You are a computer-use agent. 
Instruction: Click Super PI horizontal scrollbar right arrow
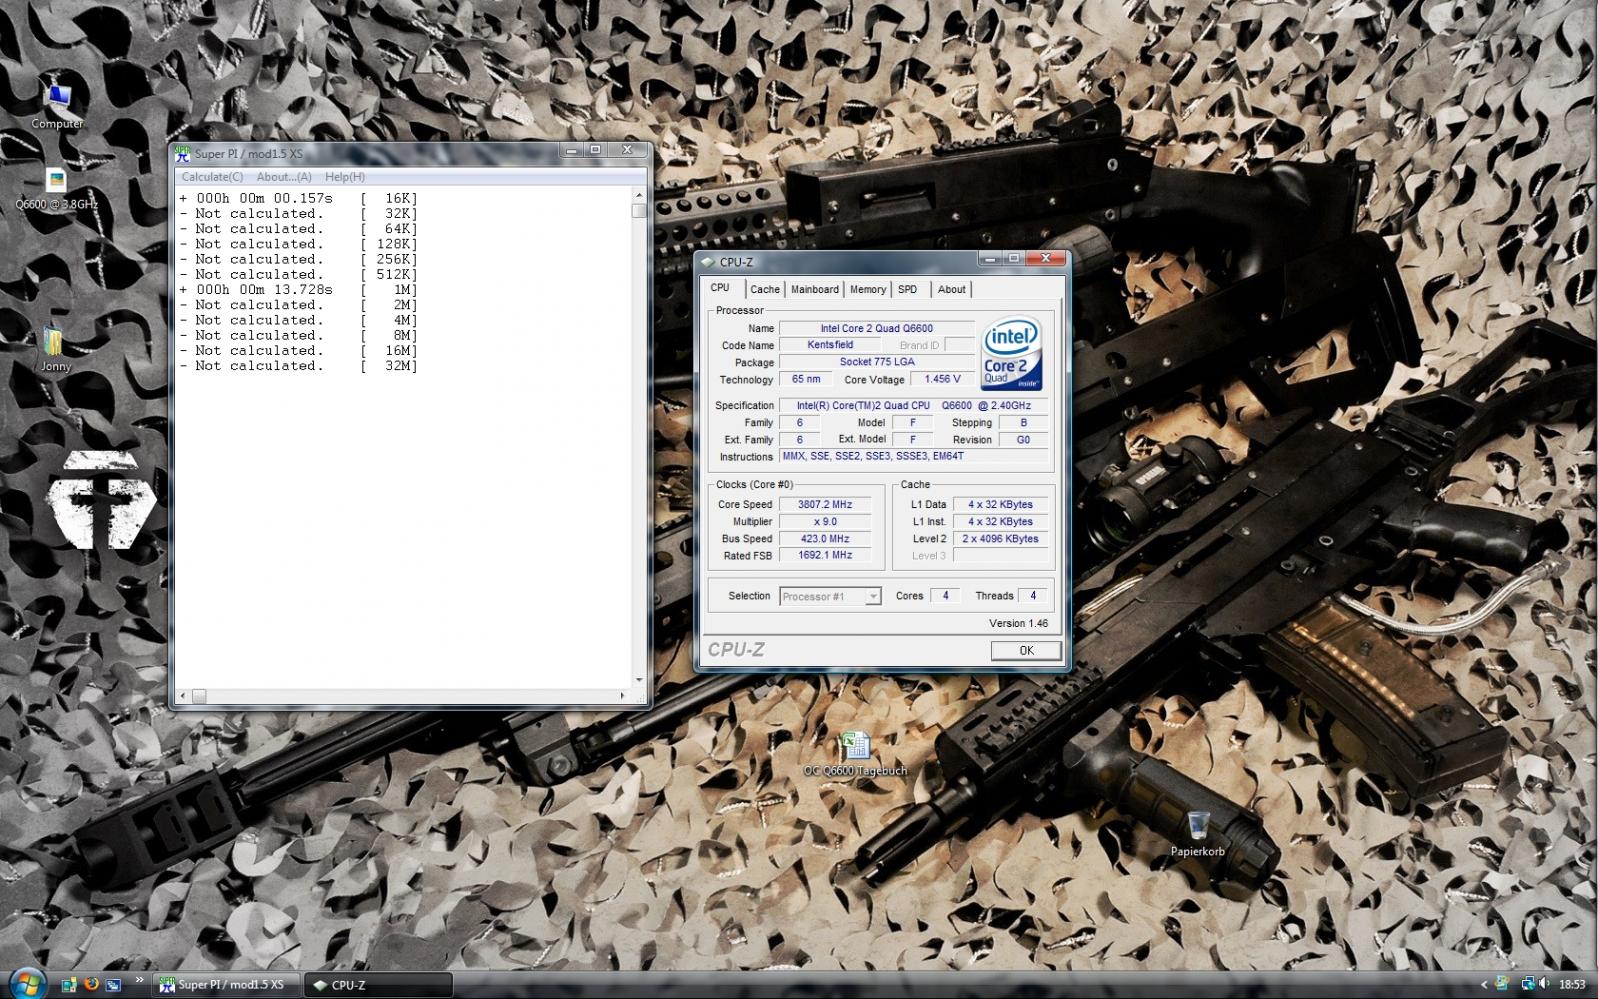(623, 696)
